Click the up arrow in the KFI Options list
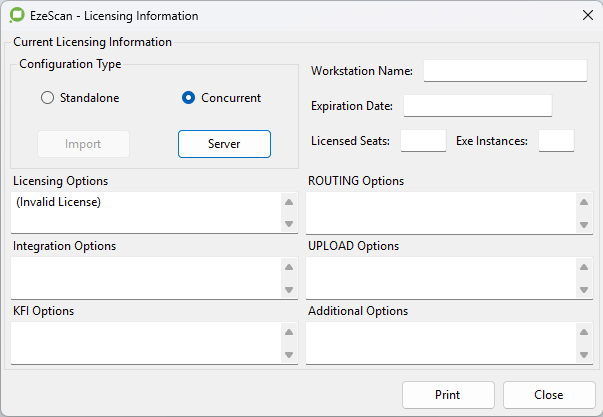This screenshot has height=417, width=603. tap(289, 332)
